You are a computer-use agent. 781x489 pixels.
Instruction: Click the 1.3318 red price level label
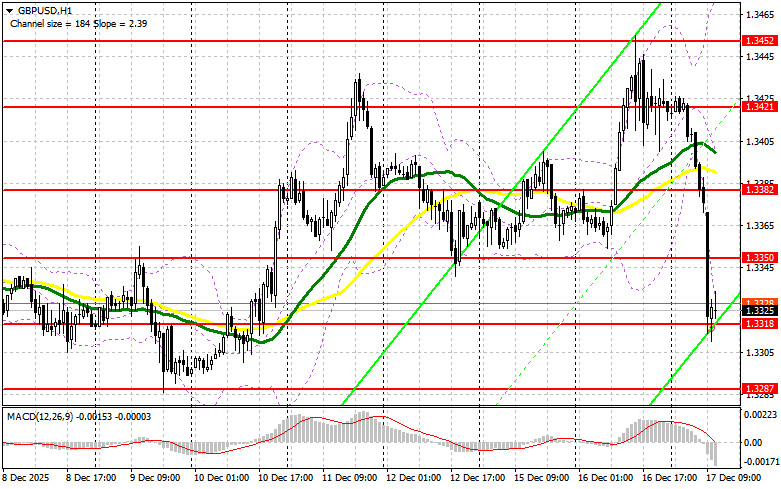tap(760, 324)
